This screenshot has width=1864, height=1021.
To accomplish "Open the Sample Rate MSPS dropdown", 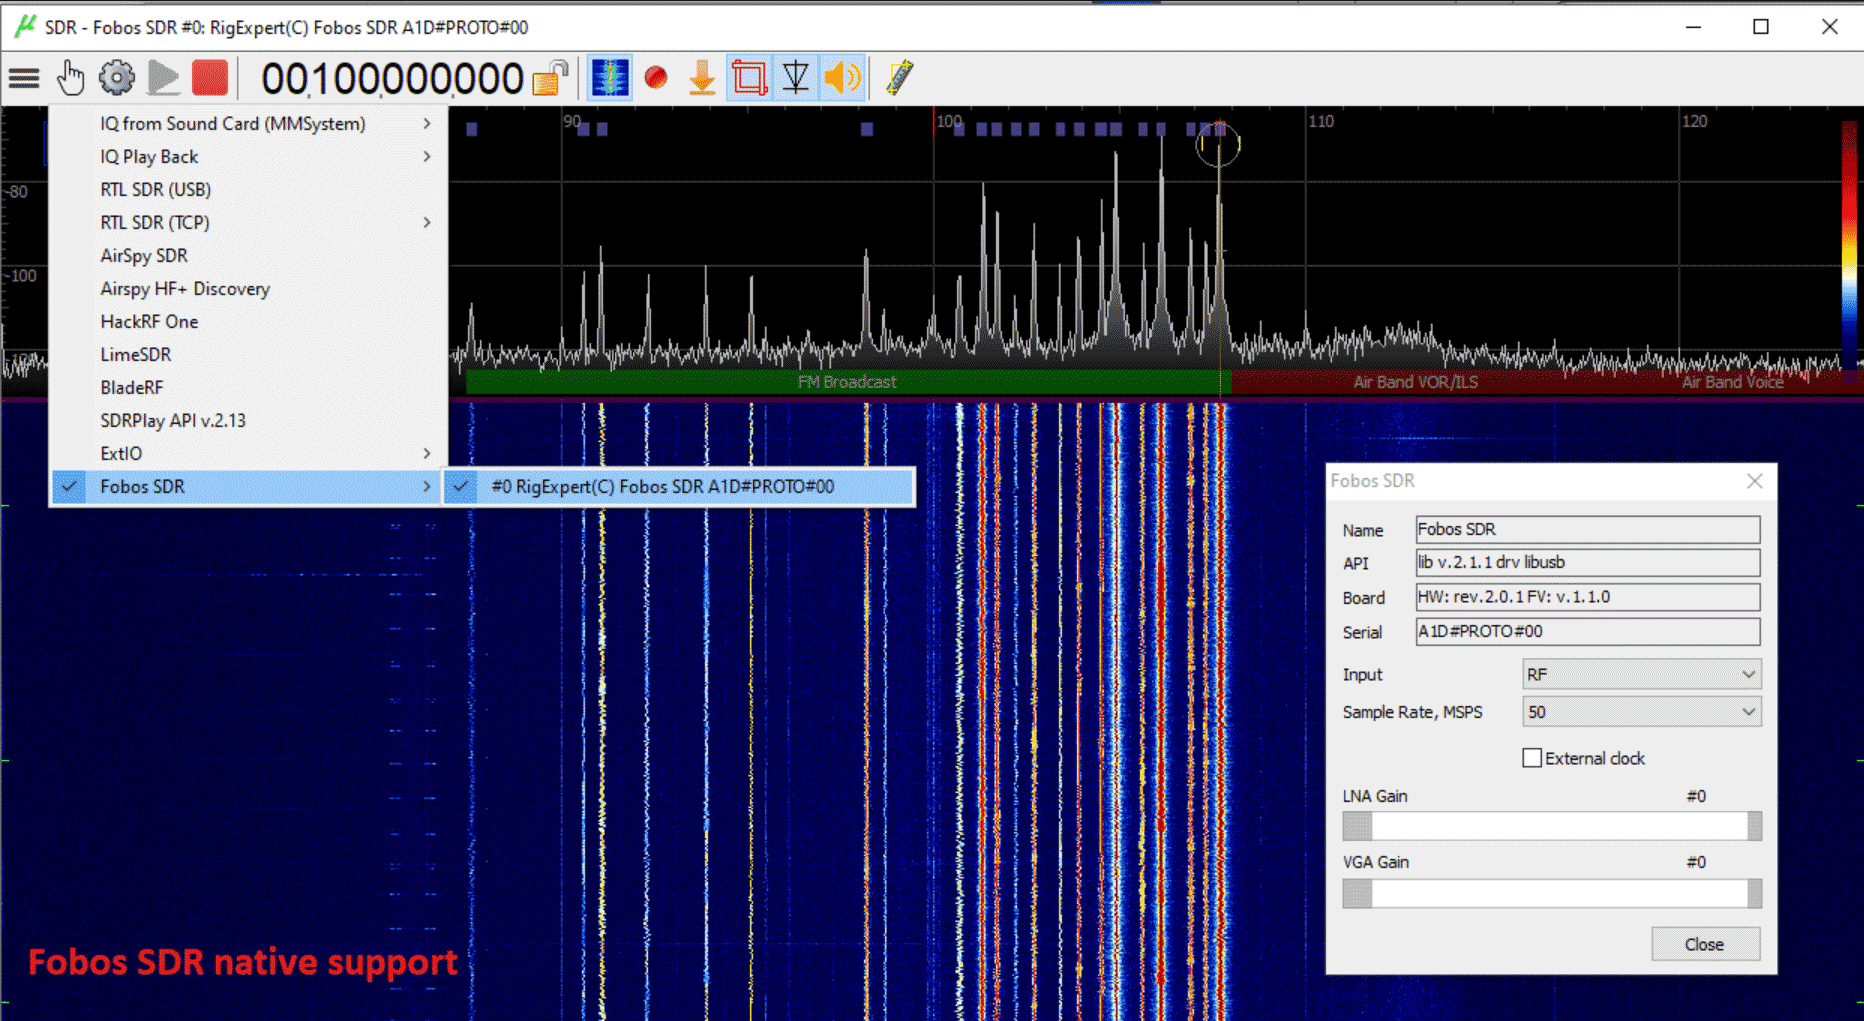I will [x=1641, y=712].
